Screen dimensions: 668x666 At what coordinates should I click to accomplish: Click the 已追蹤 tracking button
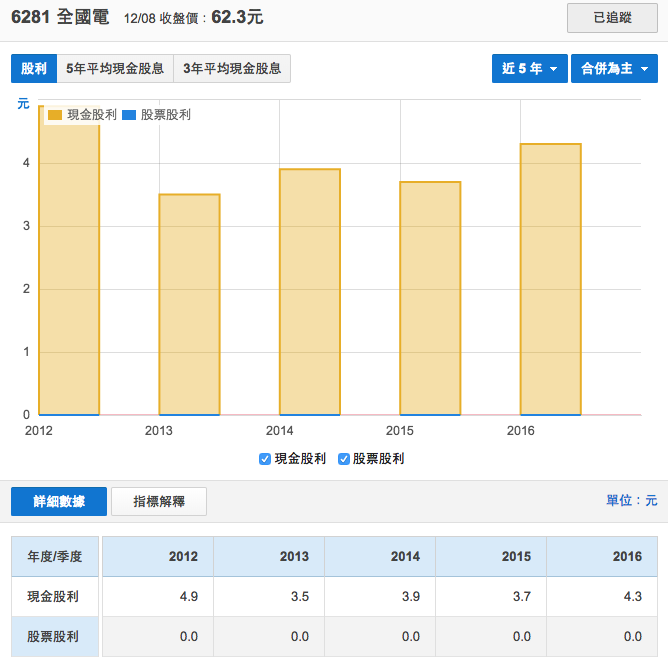tap(612, 18)
